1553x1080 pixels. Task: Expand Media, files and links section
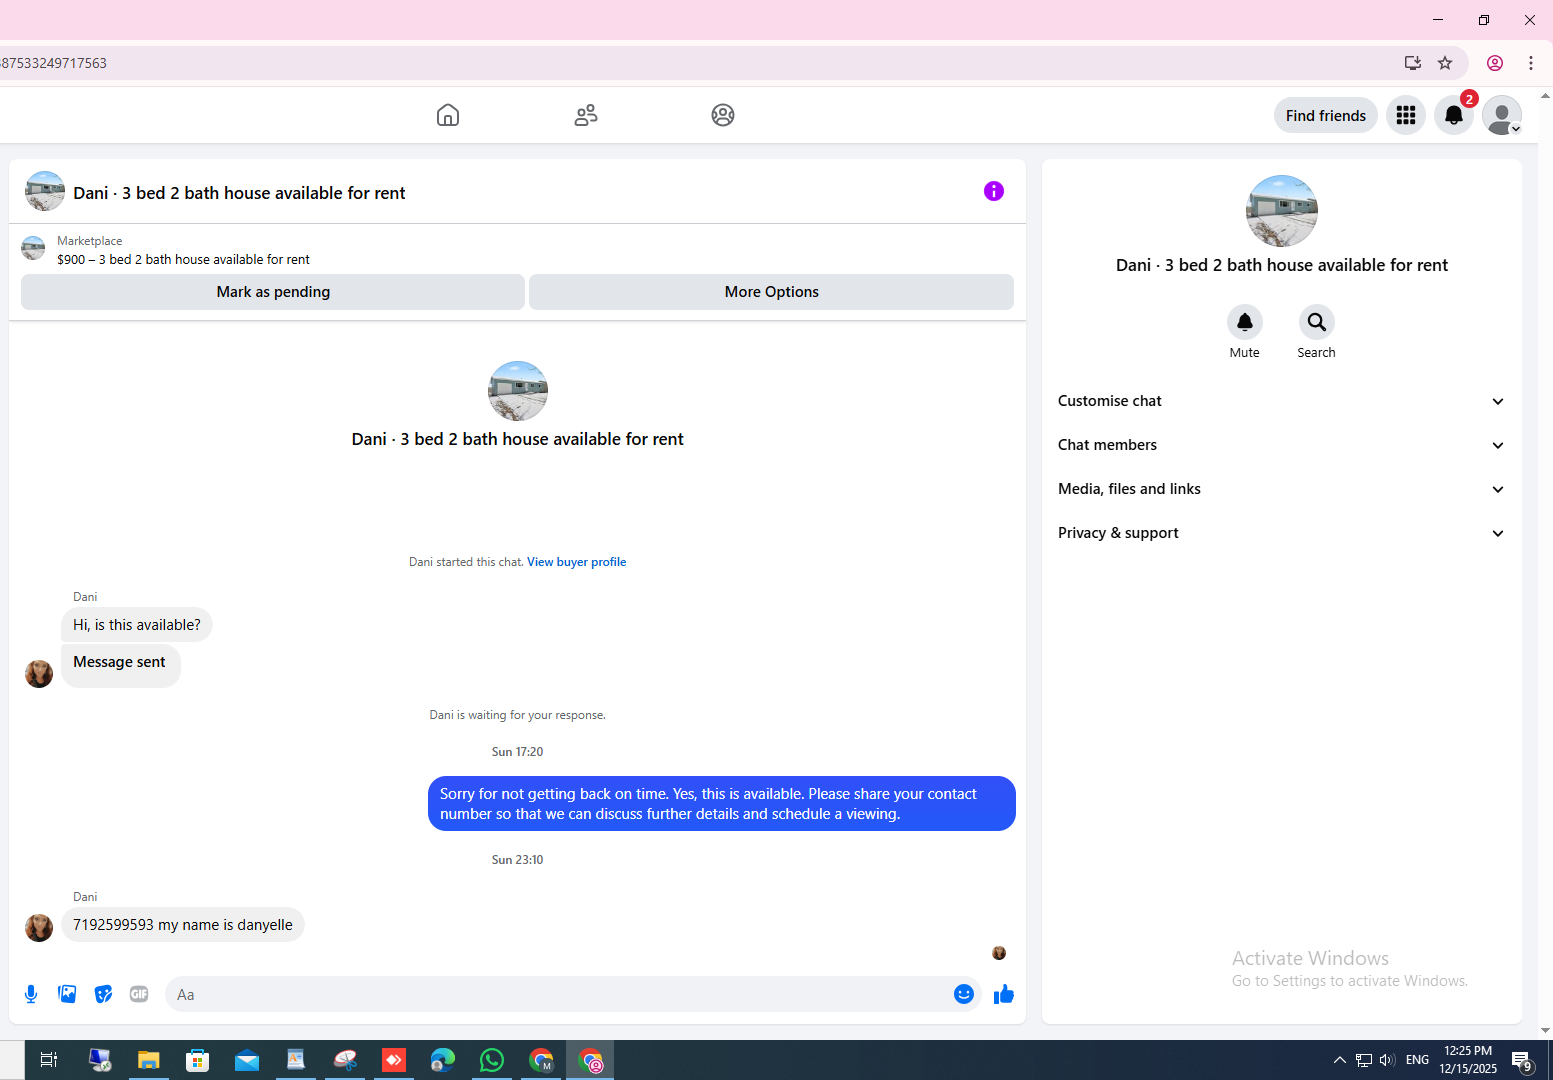click(1281, 489)
